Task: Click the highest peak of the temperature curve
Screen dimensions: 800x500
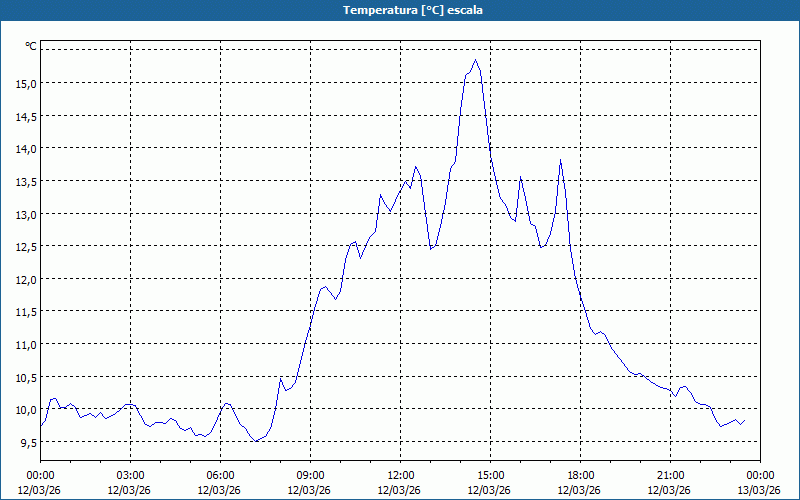Action: point(476,60)
